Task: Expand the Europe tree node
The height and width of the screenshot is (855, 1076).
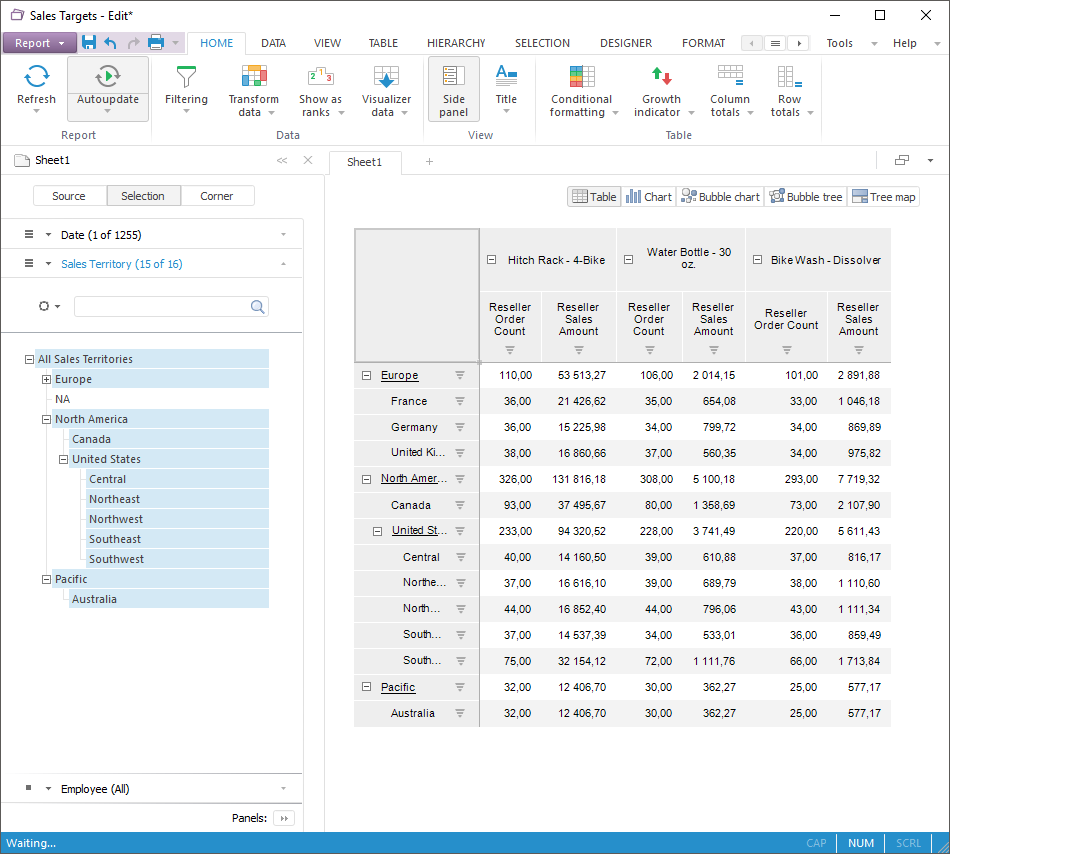Action: pos(46,380)
